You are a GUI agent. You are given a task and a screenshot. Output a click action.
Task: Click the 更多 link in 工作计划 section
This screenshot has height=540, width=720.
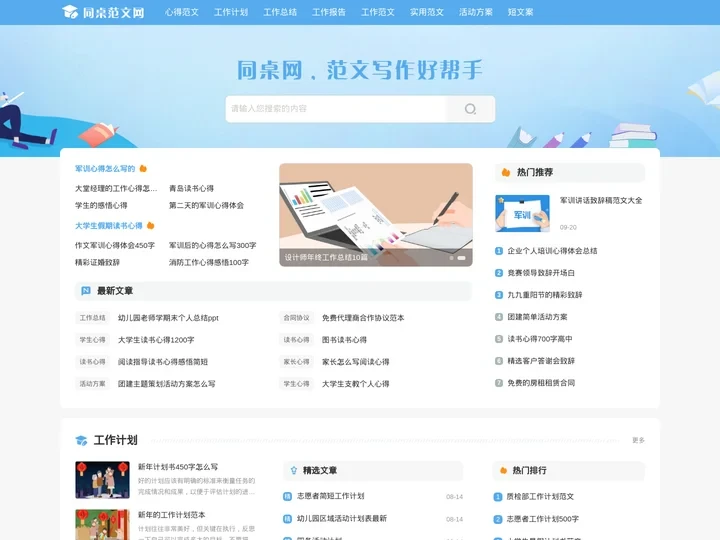coord(638,440)
